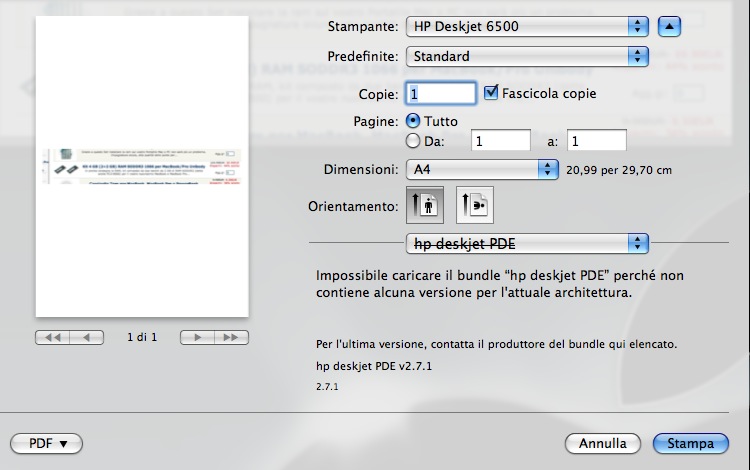Focus the Copie number field

pos(441,93)
